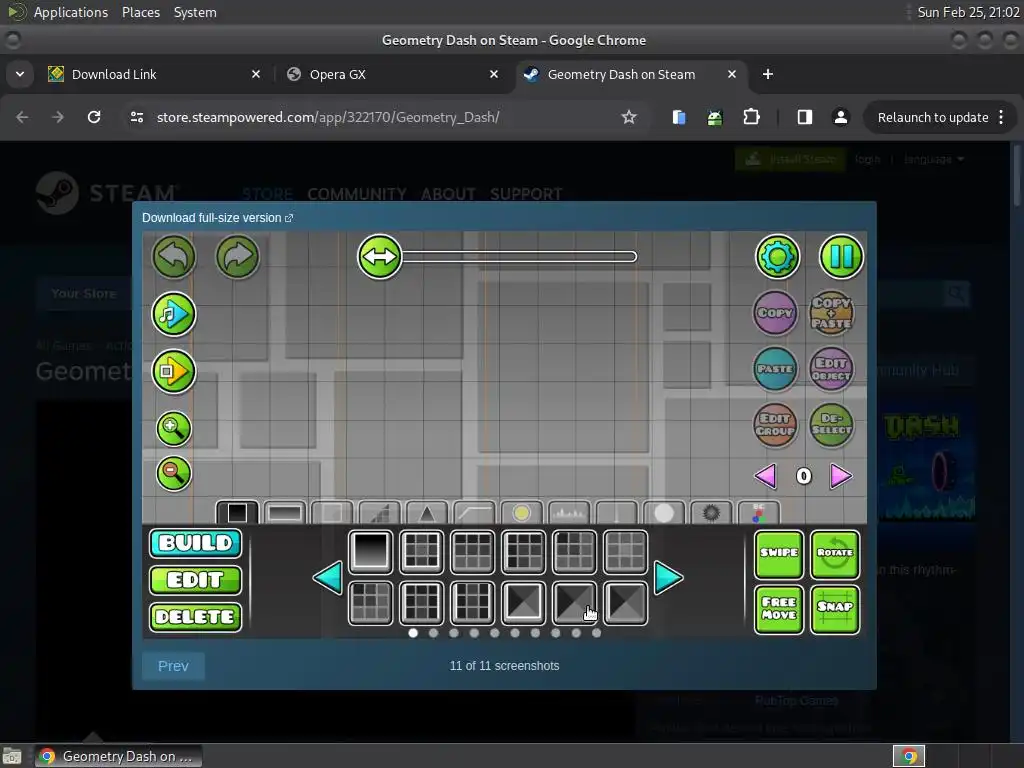Click the undo arrow in the editor
1024x768 pixels.
pyautogui.click(x=174, y=257)
